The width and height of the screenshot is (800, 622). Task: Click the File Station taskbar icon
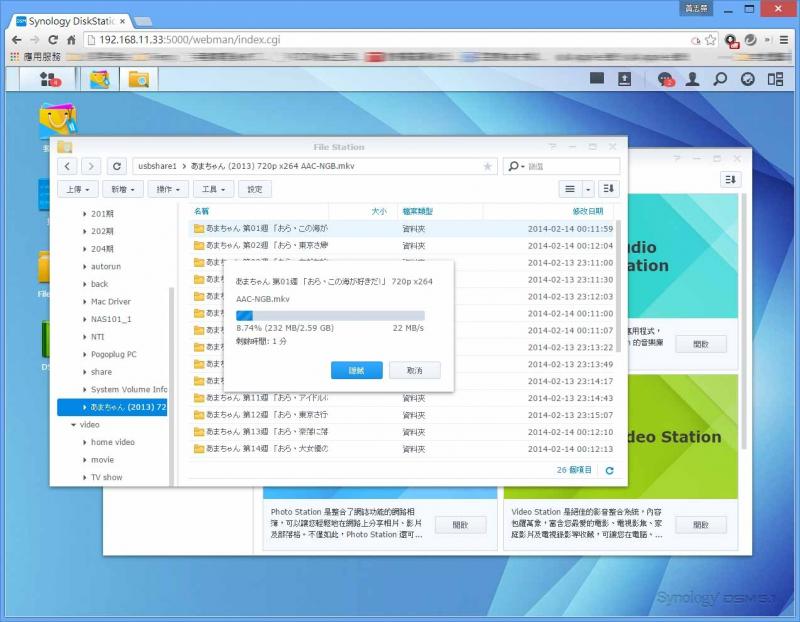(x=138, y=80)
